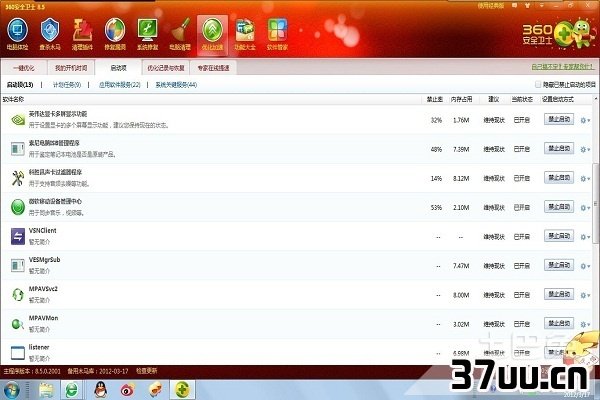This screenshot has width=600, height=400.
Task: Select the 优化加速 green arrows icon
Action: (x=212, y=30)
